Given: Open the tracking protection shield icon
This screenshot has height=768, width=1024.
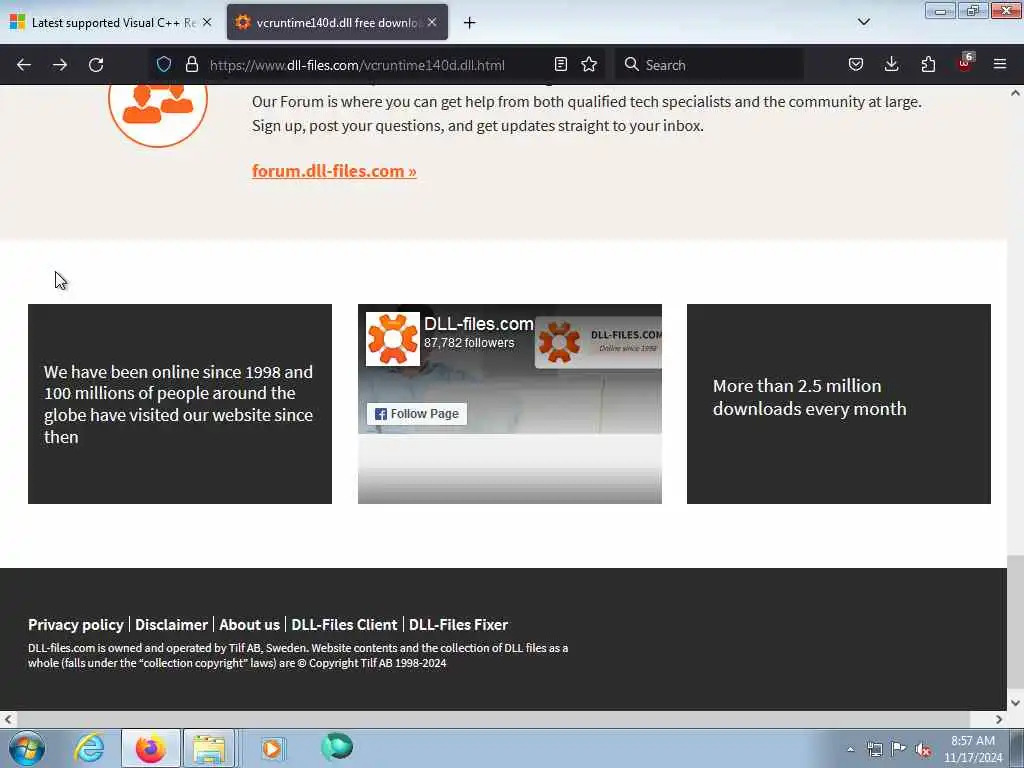Looking at the screenshot, I should tap(164, 64).
